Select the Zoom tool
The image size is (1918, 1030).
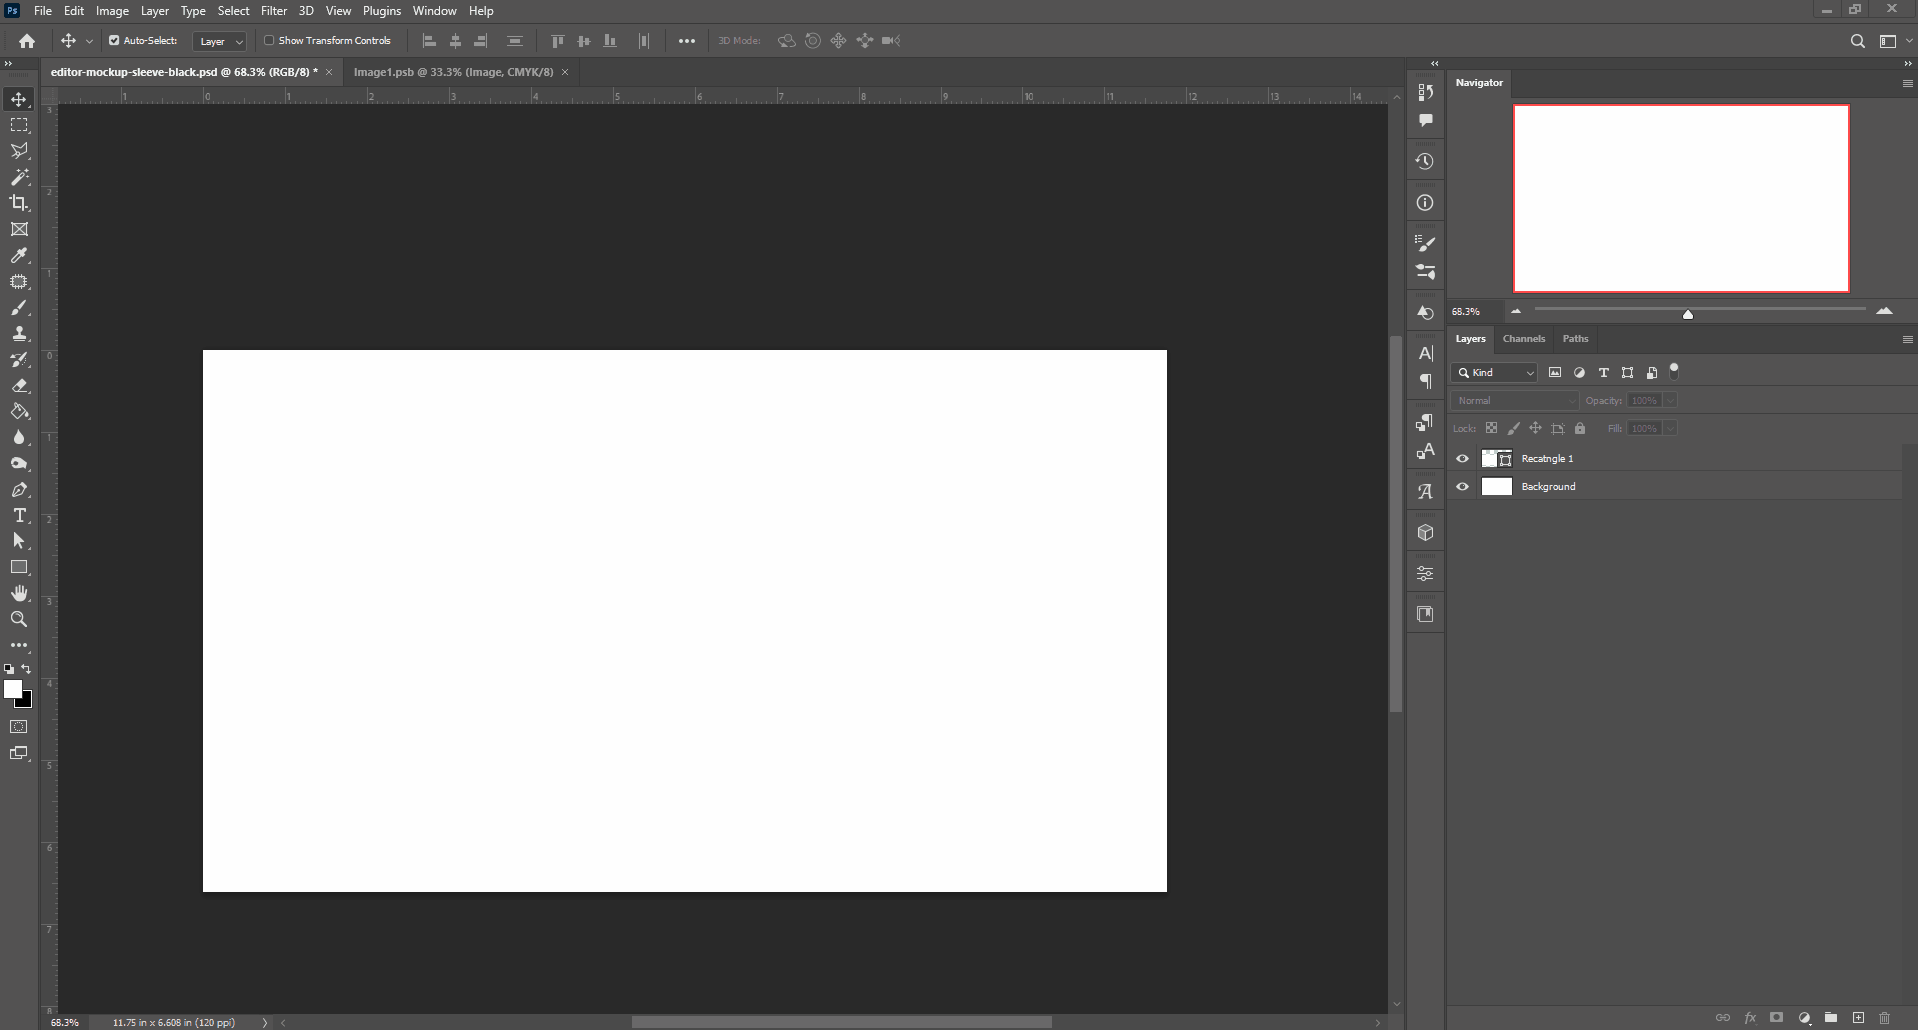(x=19, y=619)
